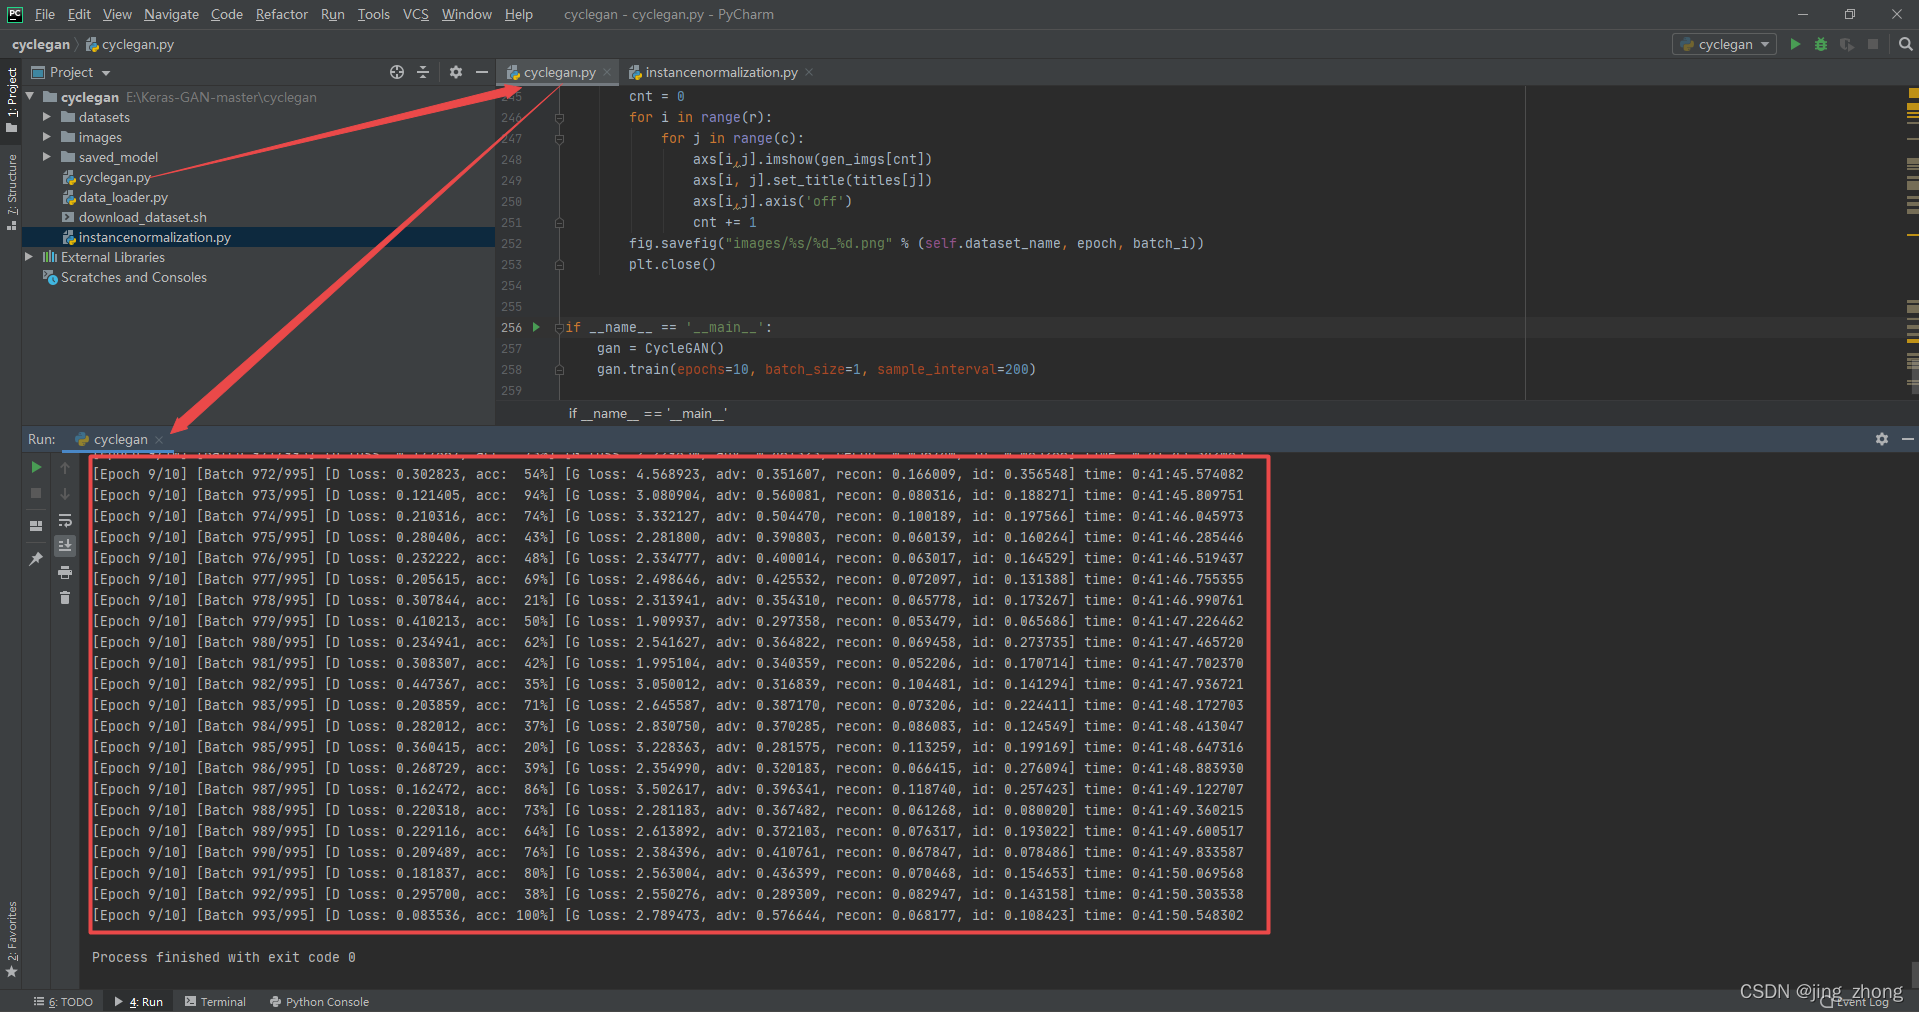1919x1012 pixels.
Task: Click up stack trace arrow in Run panel
Action: (x=65, y=467)
